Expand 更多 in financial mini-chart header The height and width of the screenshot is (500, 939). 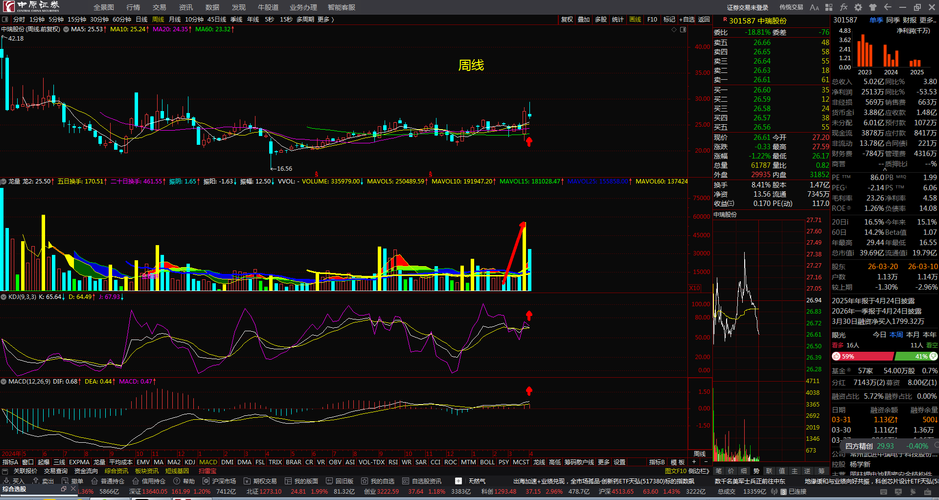(929, 20)
